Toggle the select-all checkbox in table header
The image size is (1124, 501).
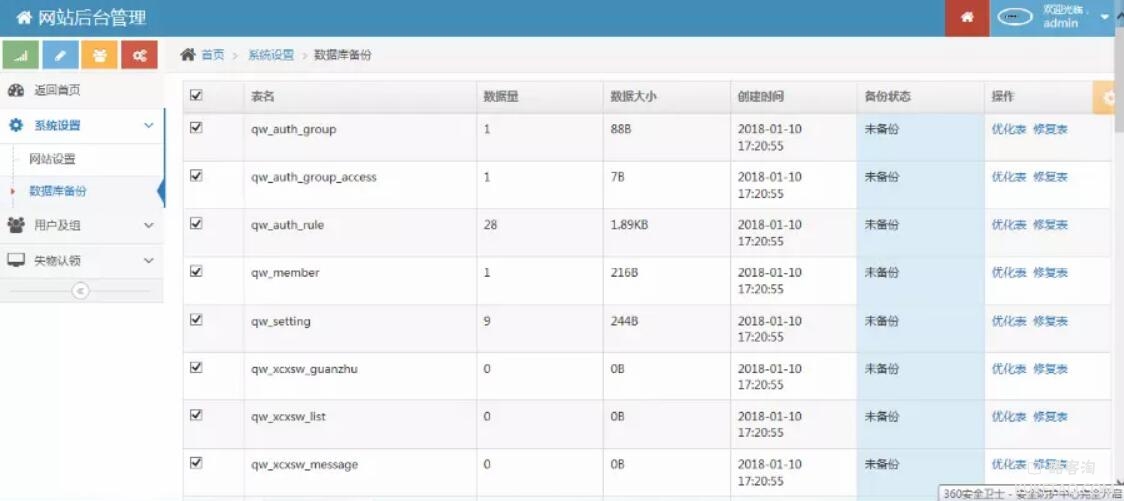click(196, 95)
